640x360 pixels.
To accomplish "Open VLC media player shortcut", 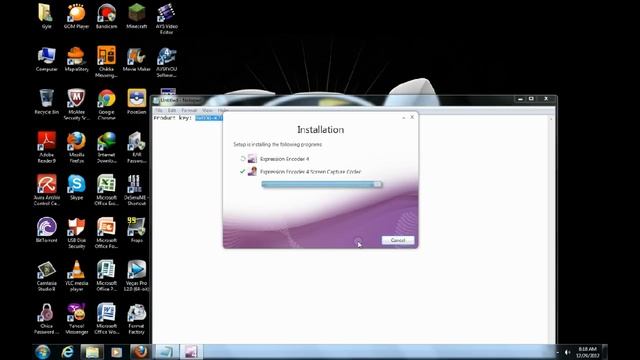I will (x=76, y=276).
